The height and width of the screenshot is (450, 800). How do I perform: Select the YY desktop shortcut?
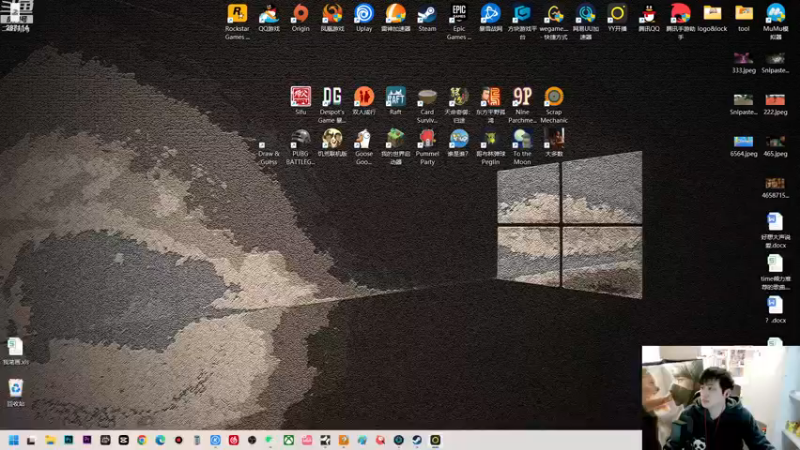[x=617, y=14]
